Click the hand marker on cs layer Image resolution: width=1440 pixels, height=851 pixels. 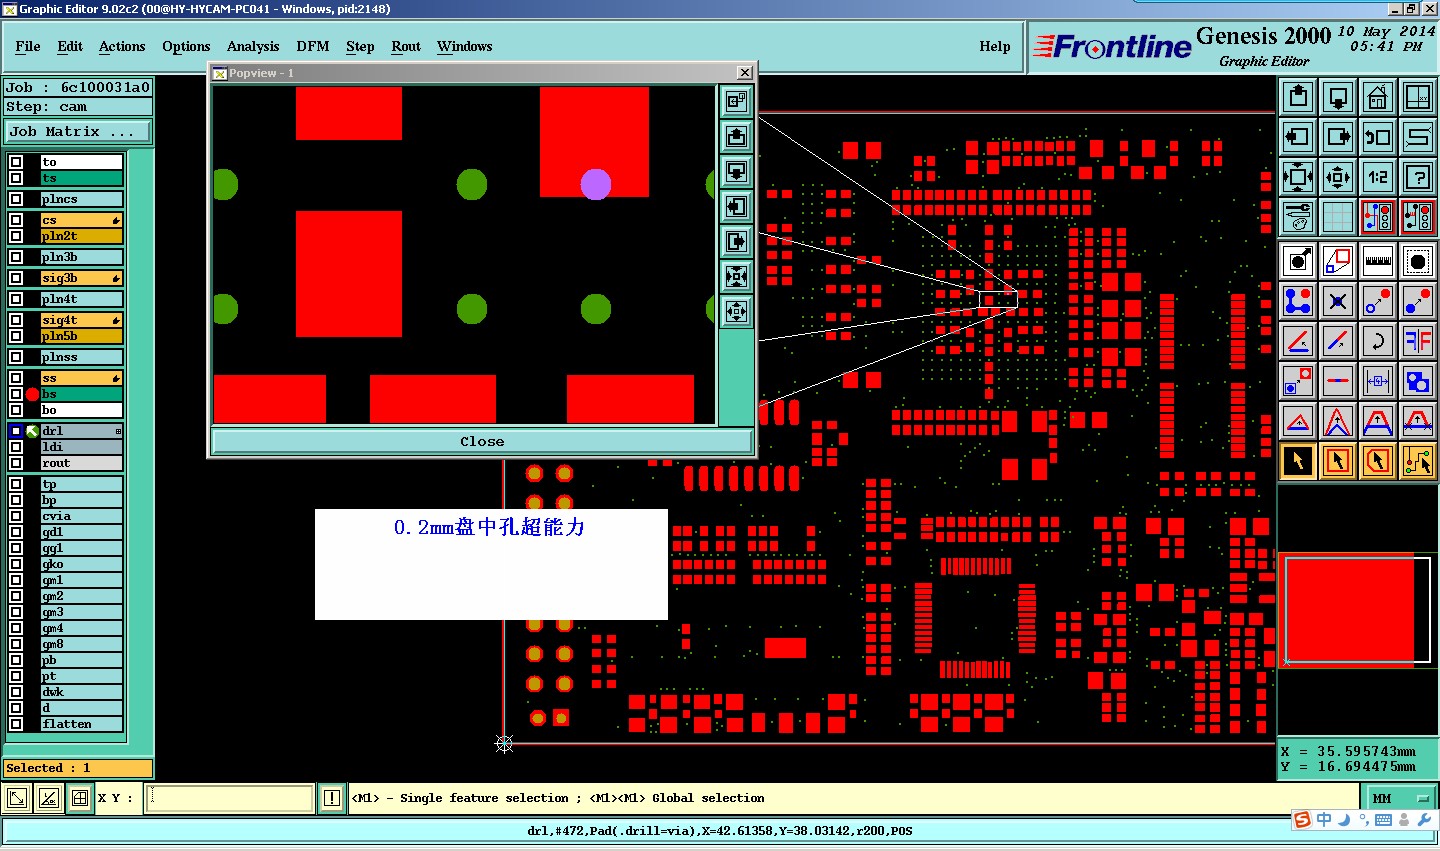(x=116, y=220)
